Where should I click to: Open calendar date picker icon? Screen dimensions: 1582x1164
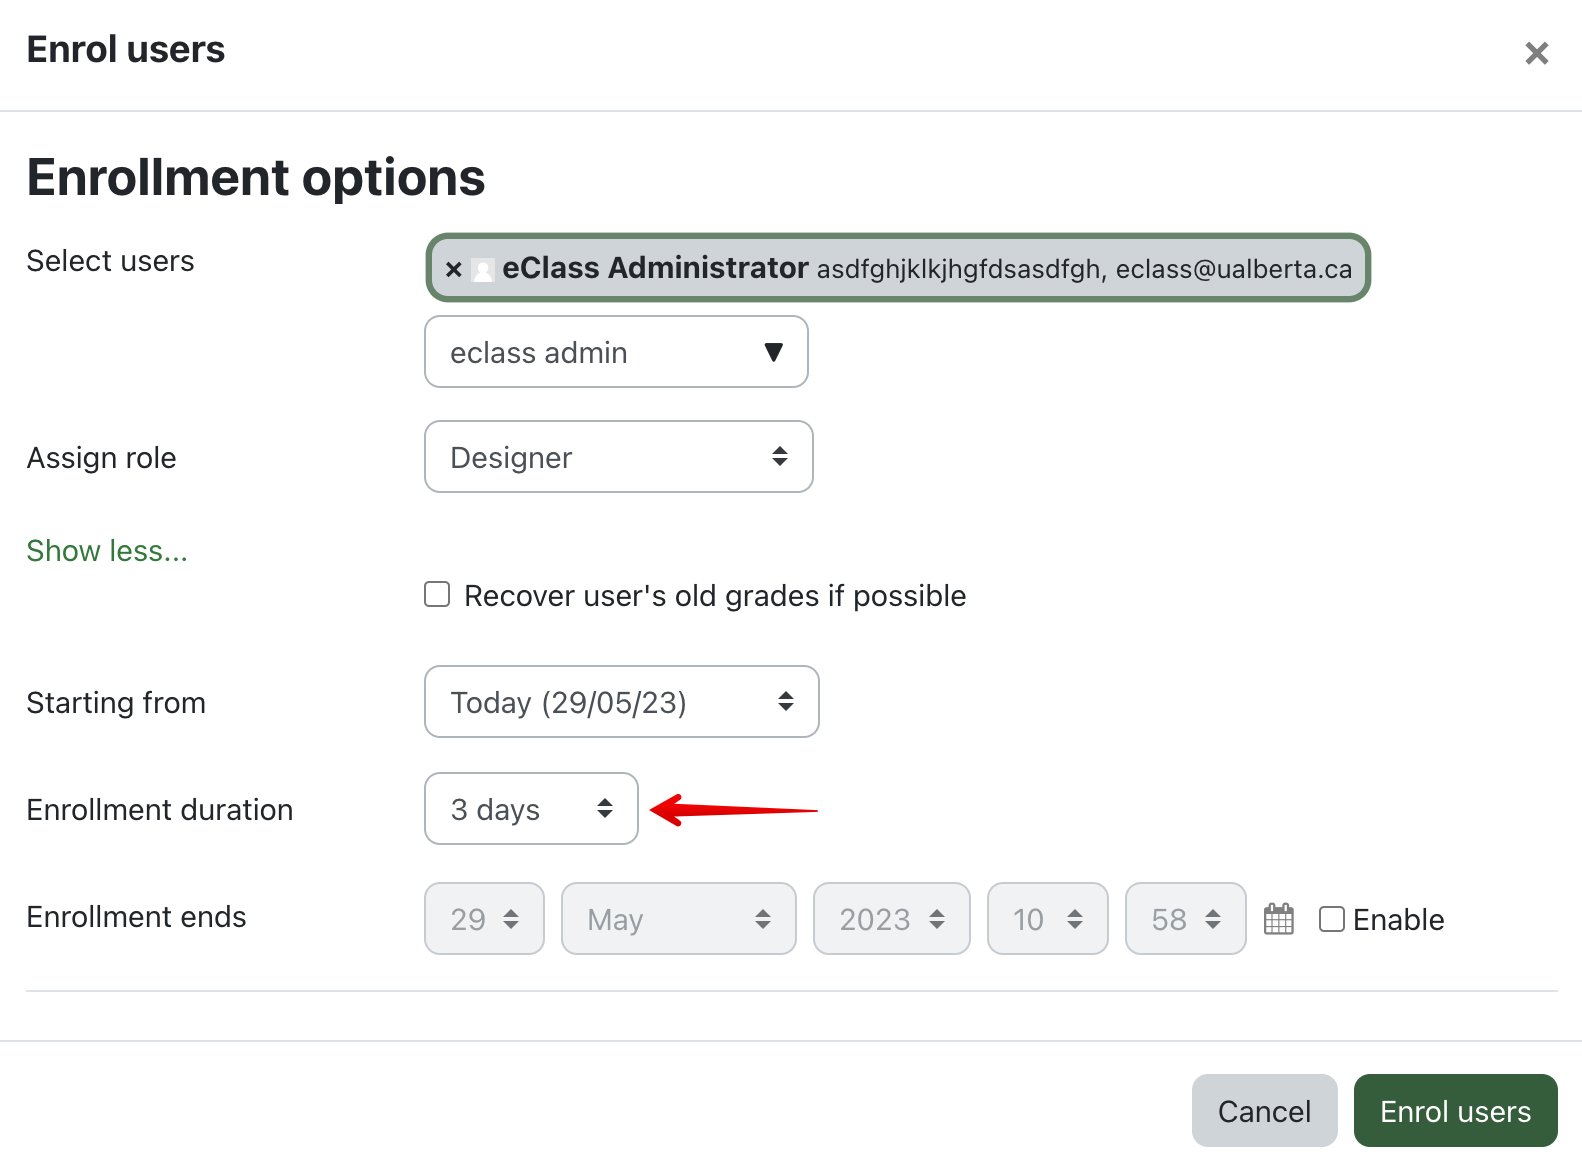point(1279,918)
